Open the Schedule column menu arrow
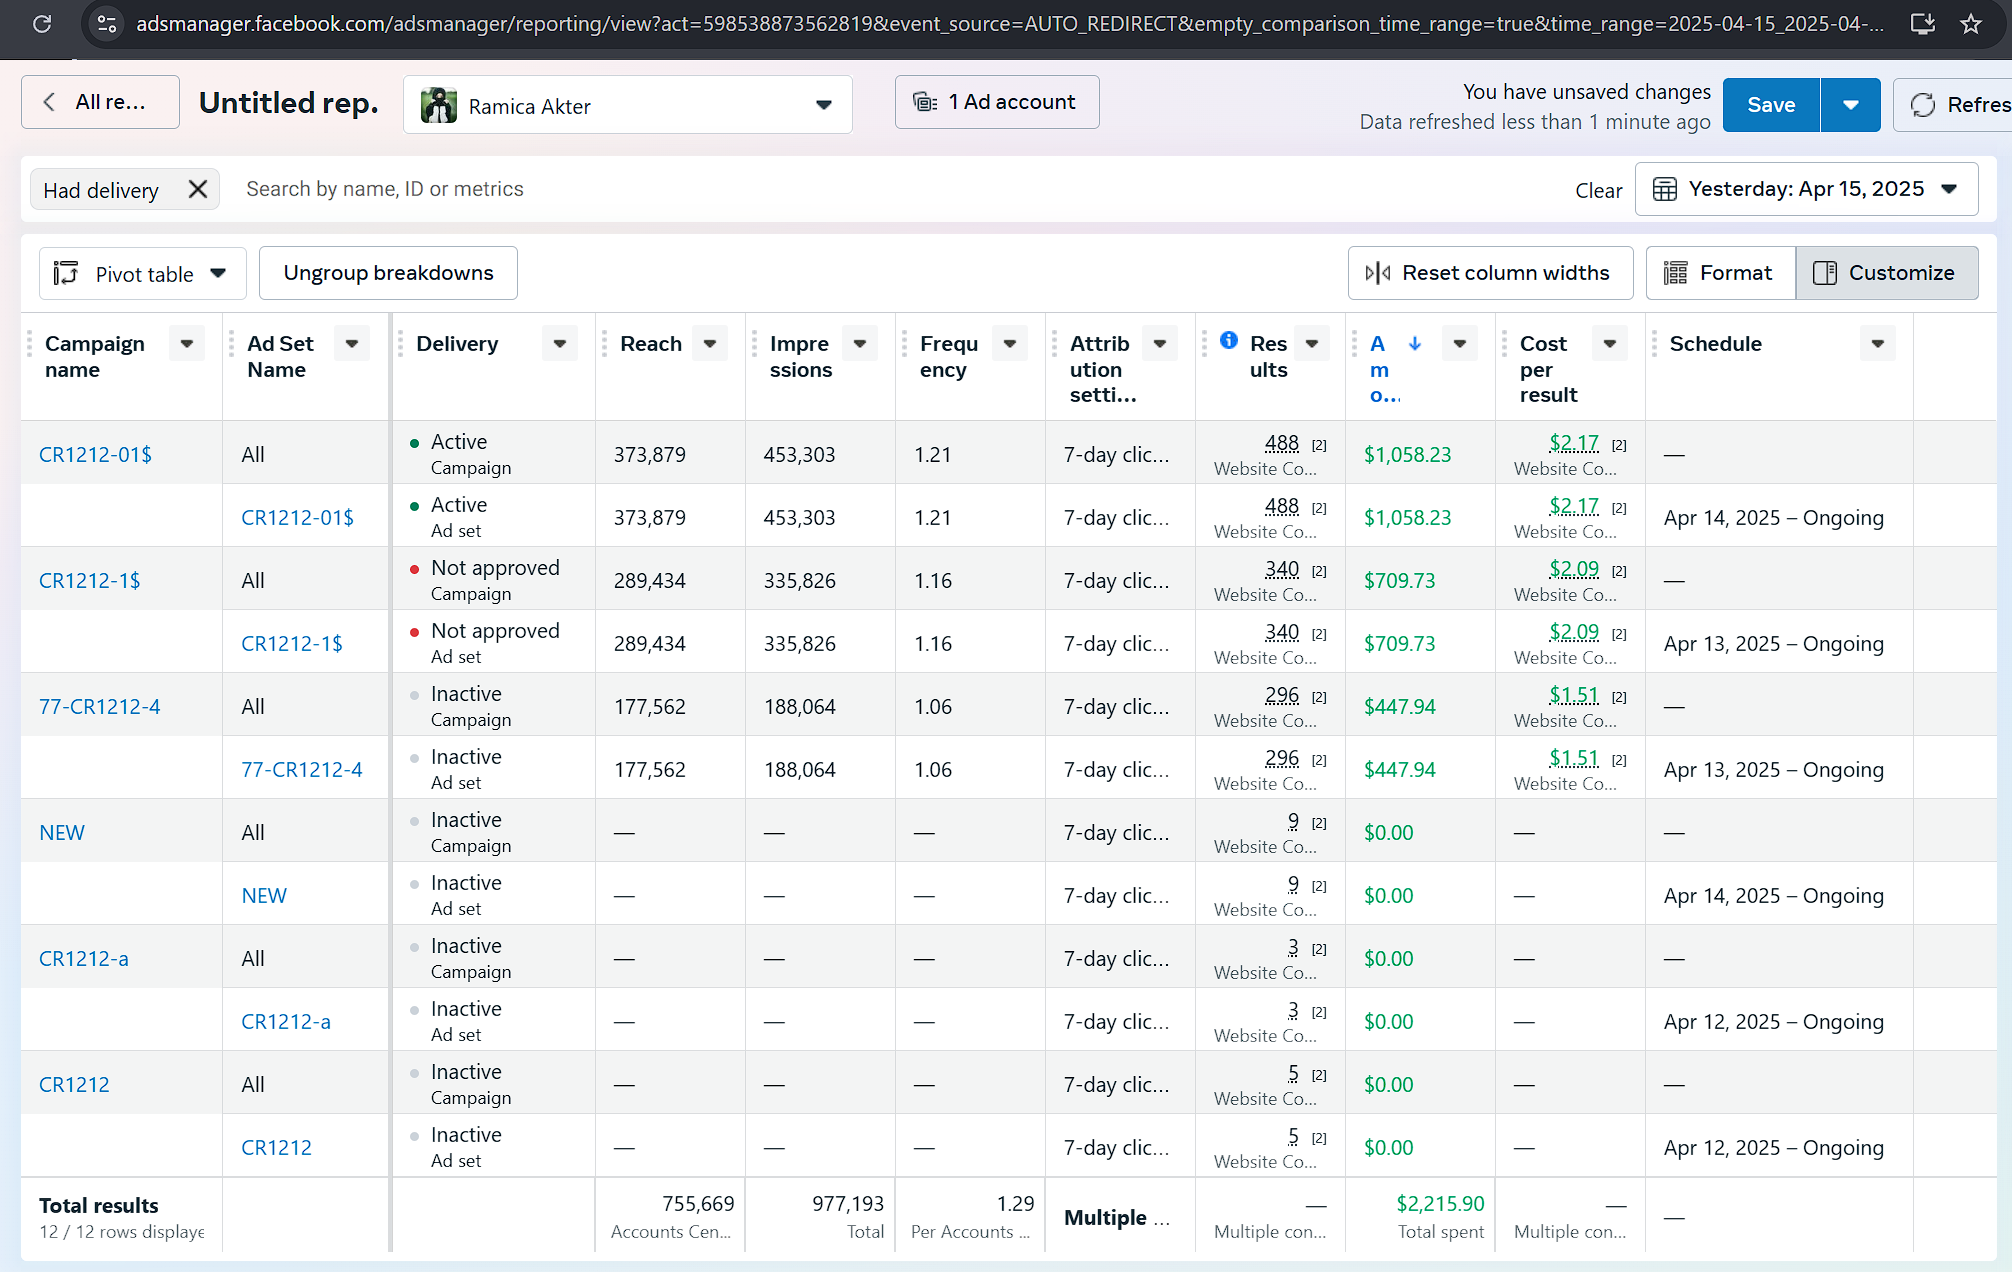 point(1877,344)
